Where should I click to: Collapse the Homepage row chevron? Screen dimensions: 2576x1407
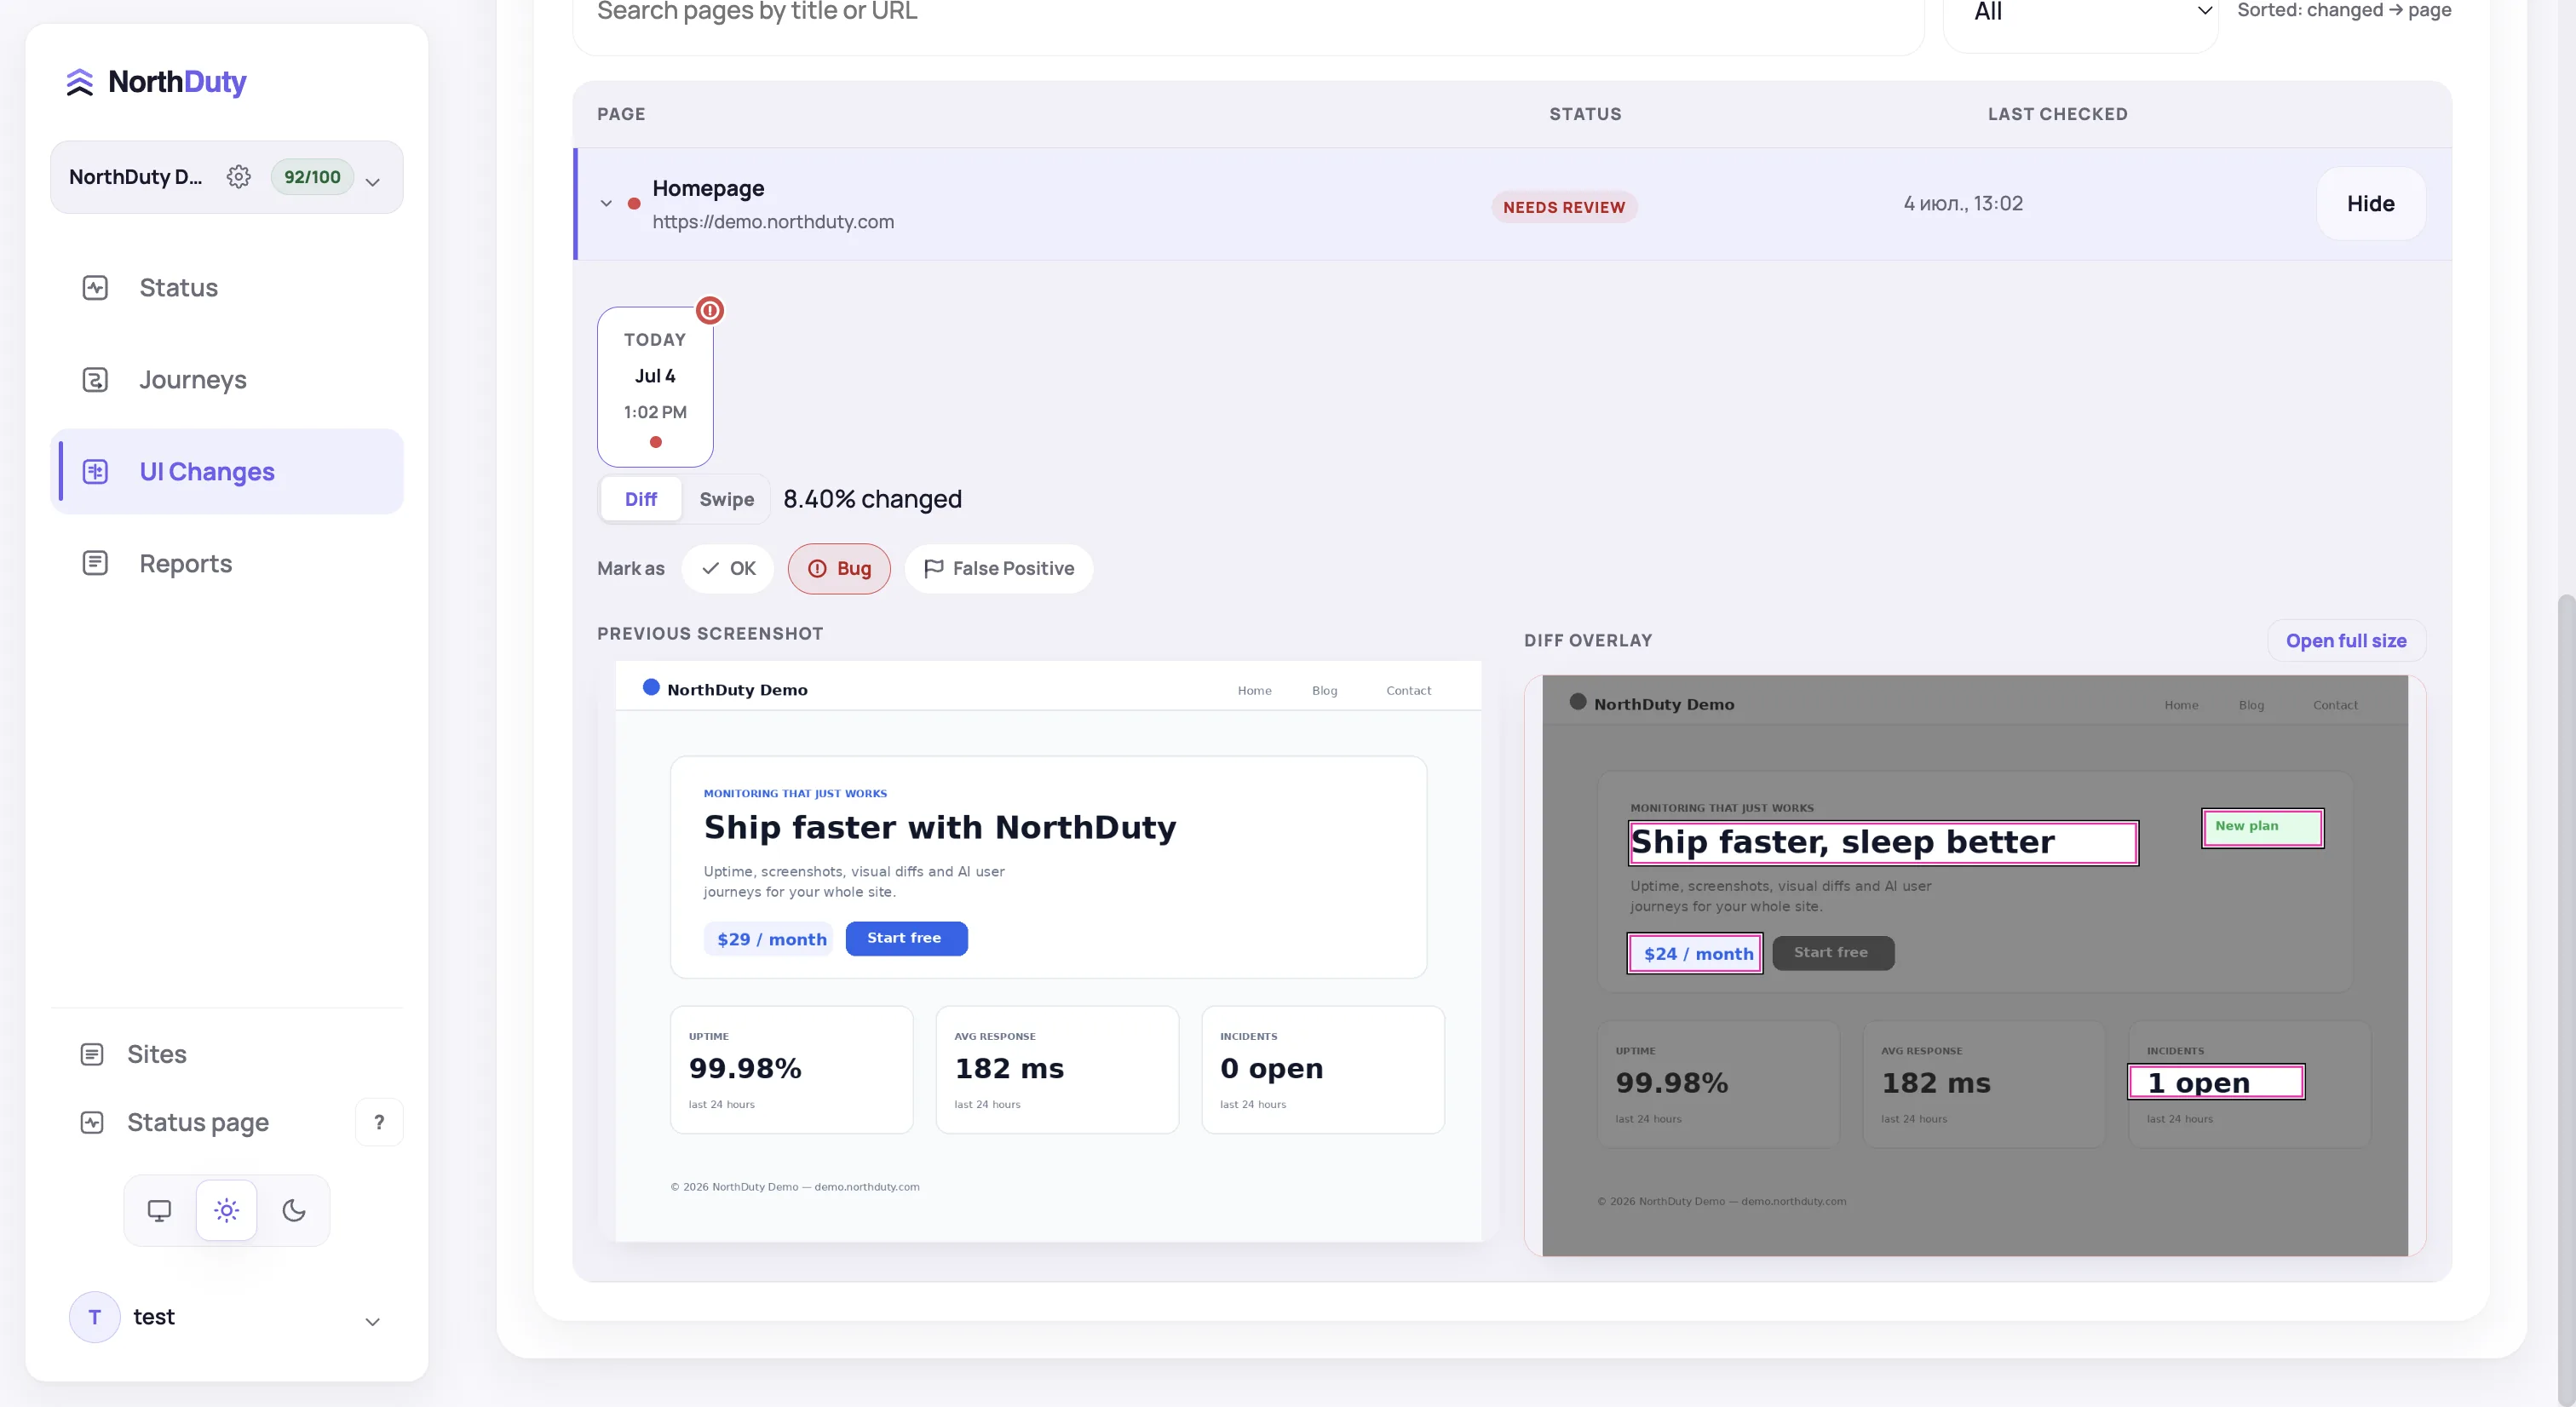[x=606, y=204]
